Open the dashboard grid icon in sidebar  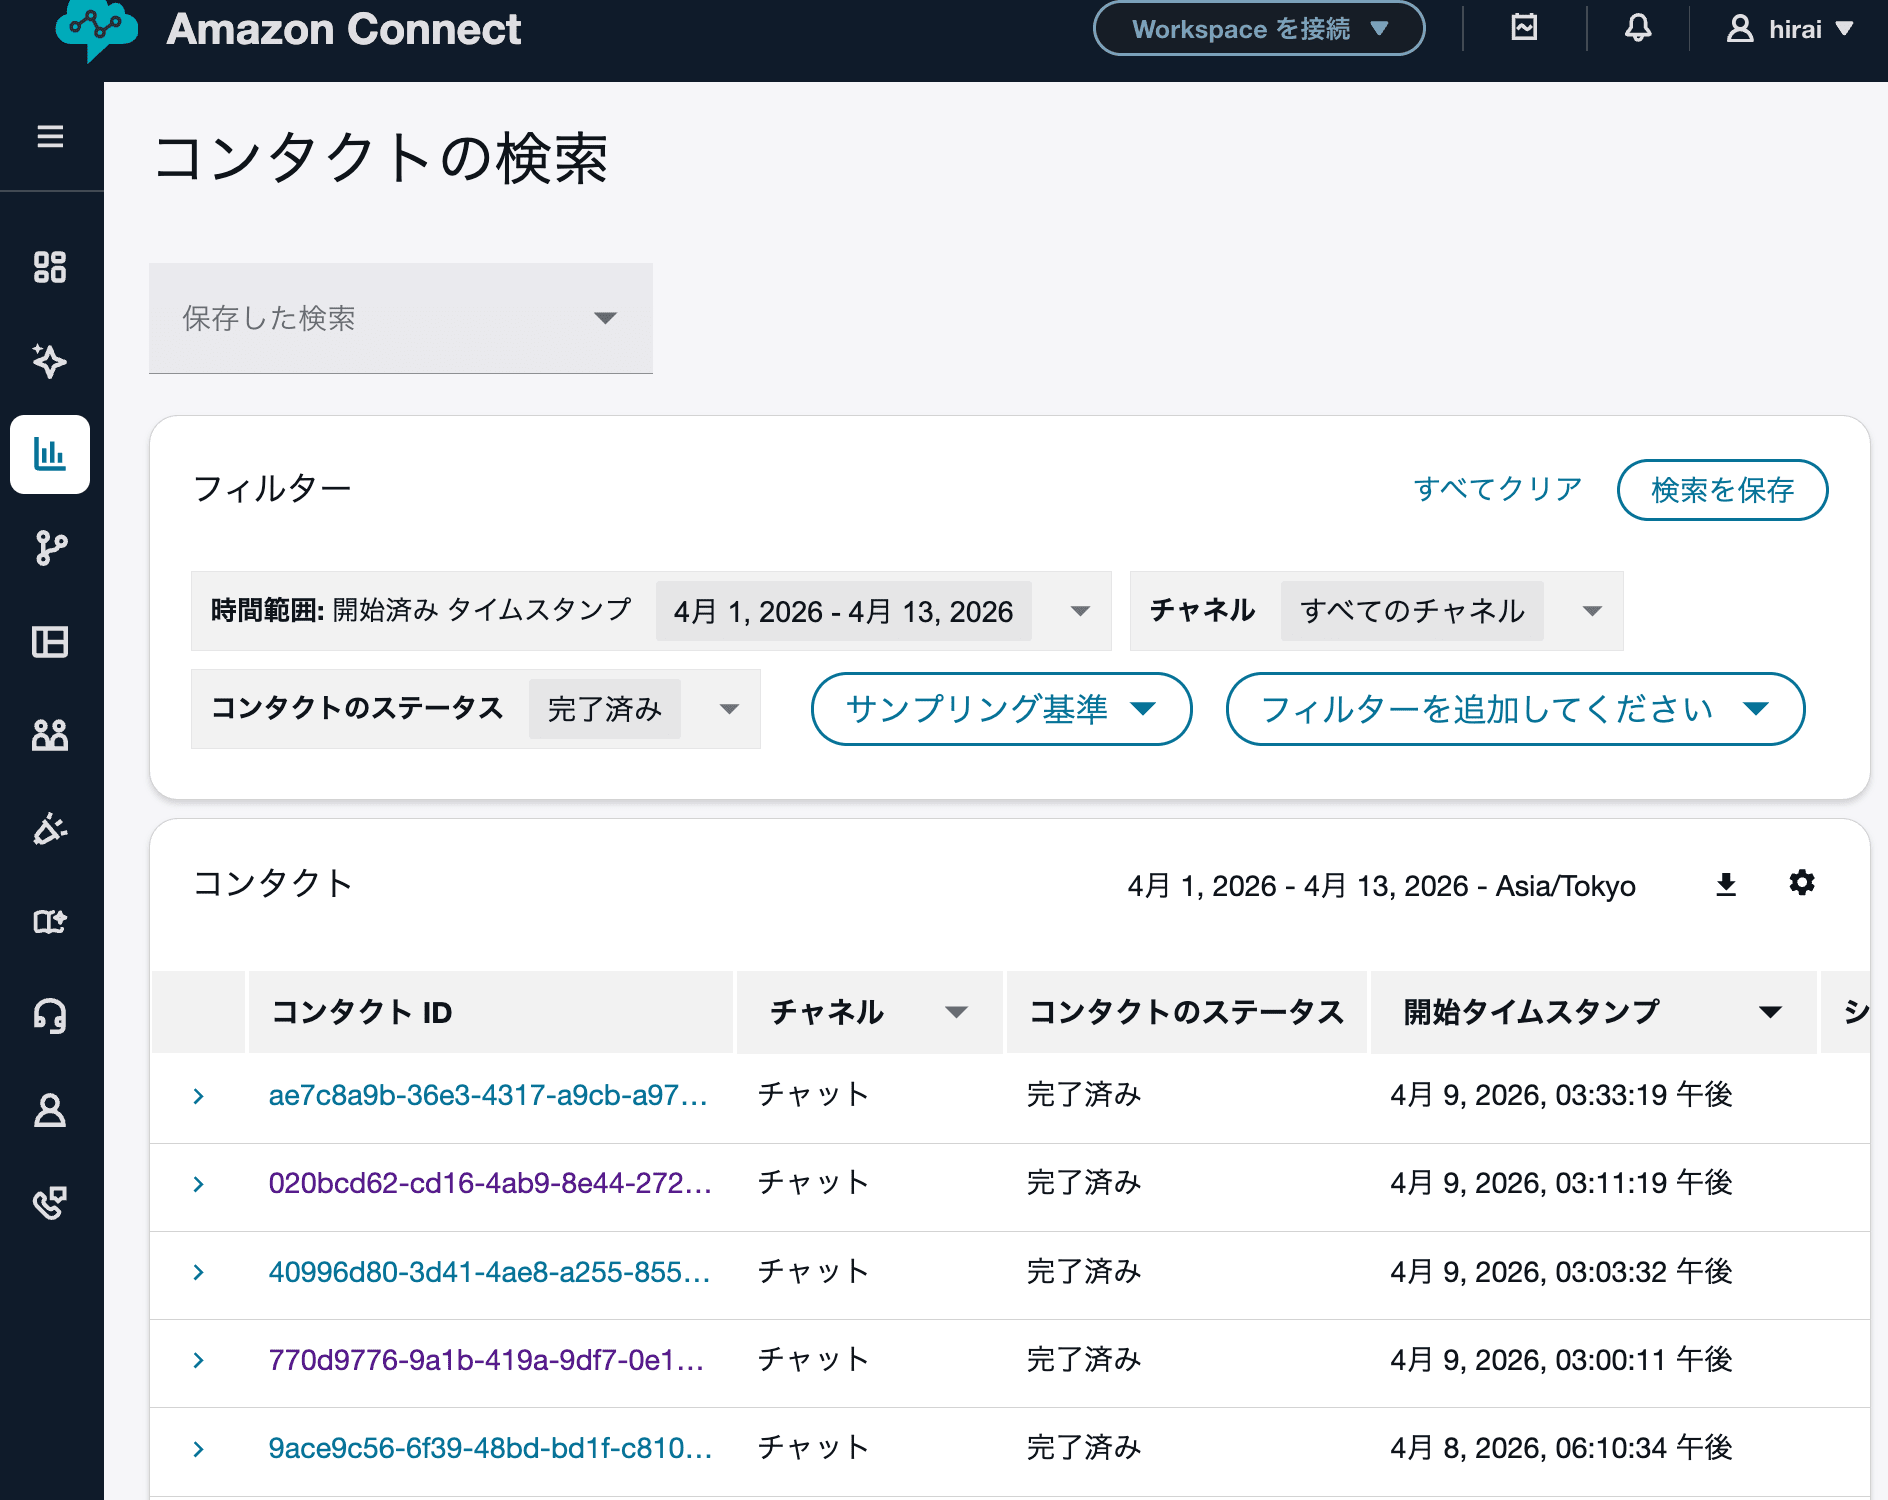coord(50,268)
